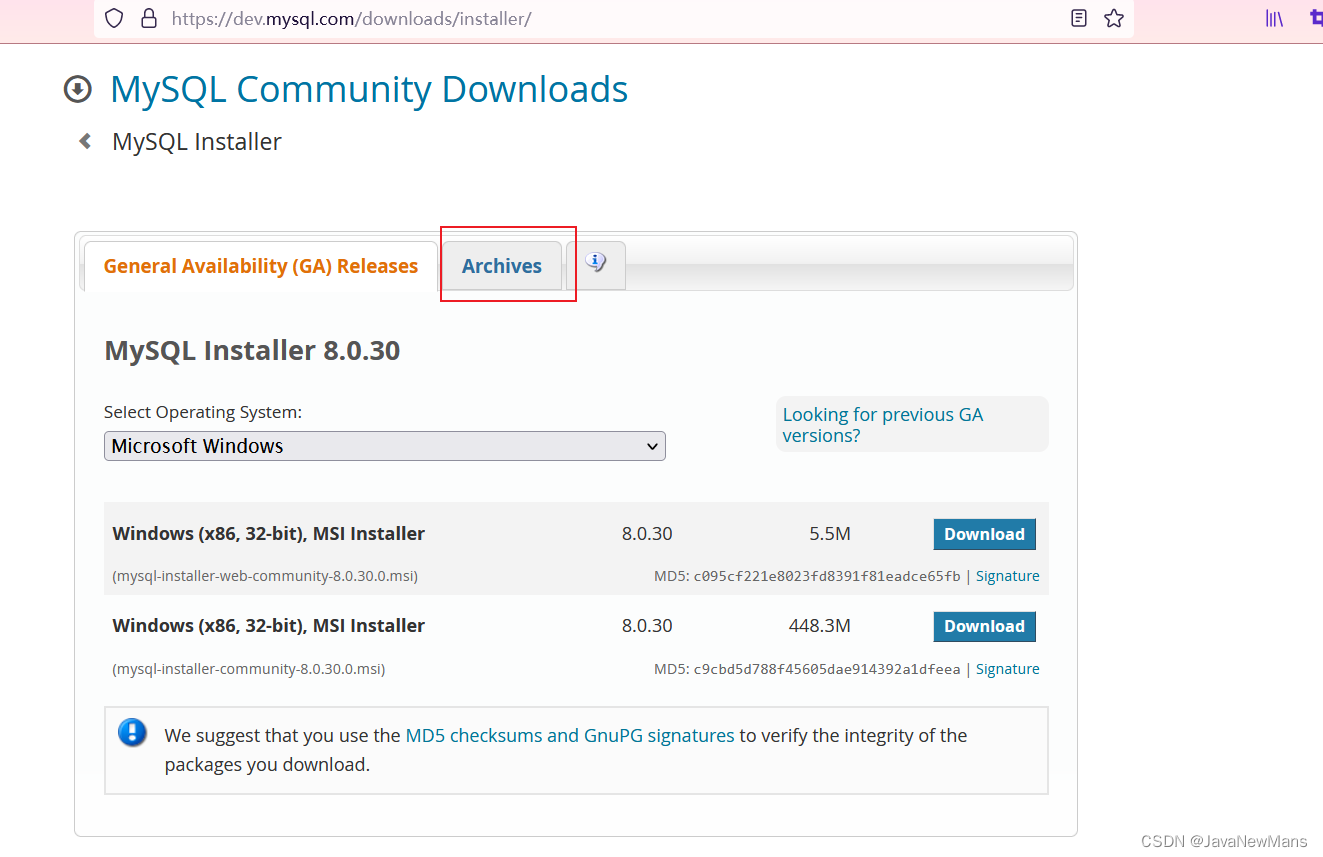Select General Availability (GA) Releases tab
This screenshot has height=857, width=1323.
pyautogui.click(x=261, y=266)
